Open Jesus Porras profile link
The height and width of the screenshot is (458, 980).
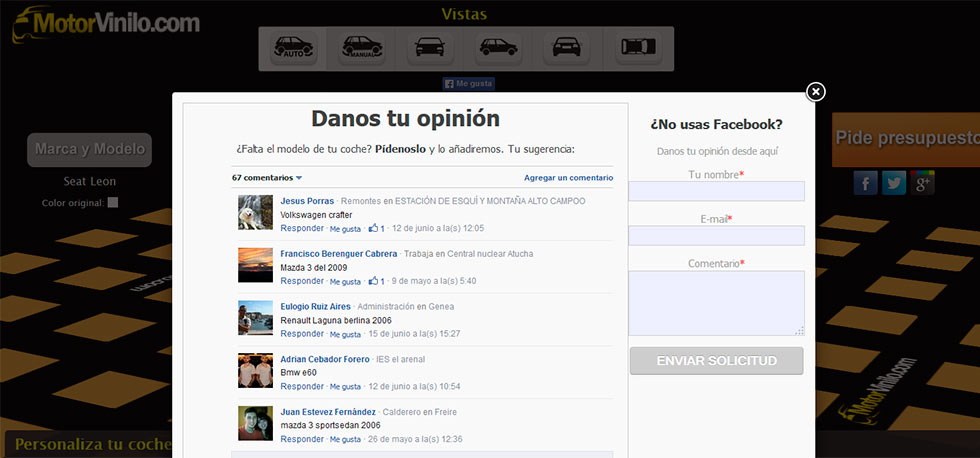307,201
